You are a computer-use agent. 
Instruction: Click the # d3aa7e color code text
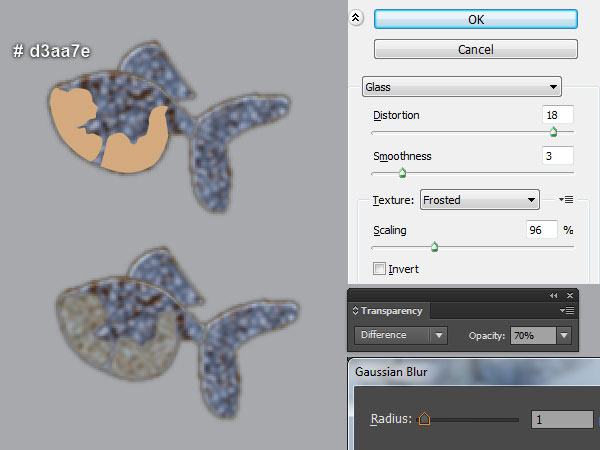(x=52, y=51)
